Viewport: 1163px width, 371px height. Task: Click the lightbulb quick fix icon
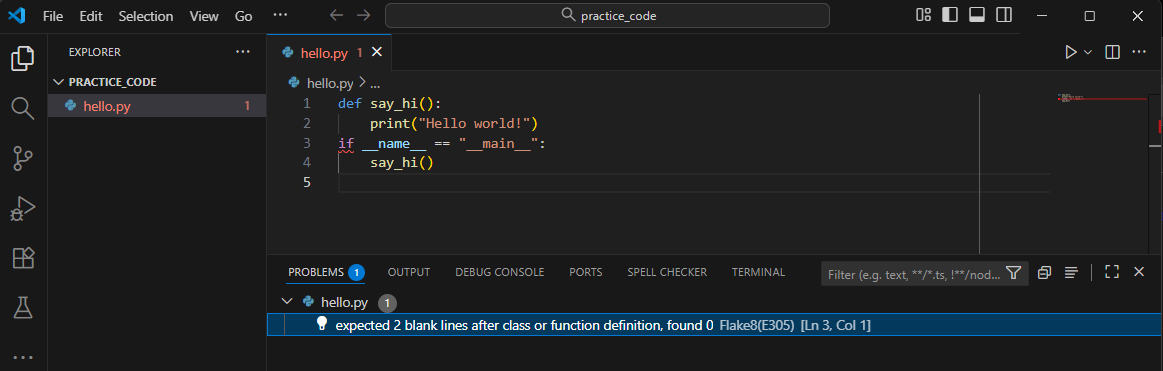tap(322, 324)
